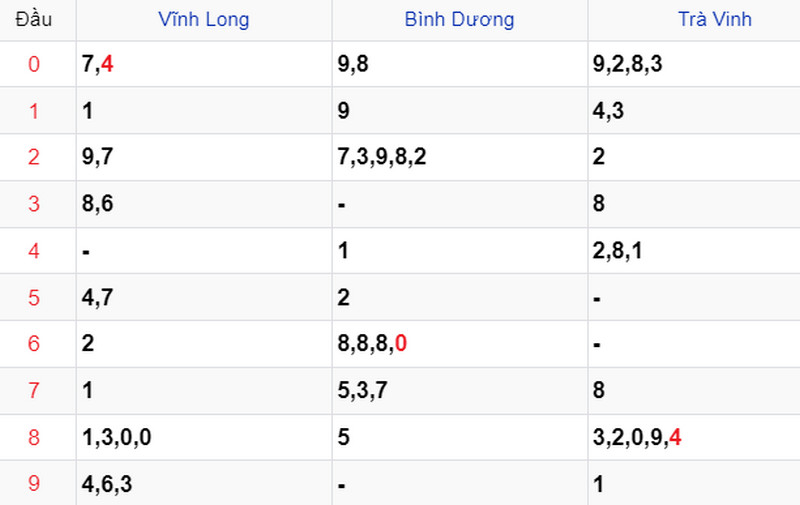
Task: Click Vĩnh Long cell showing 1,3,0,0
Action: click(x=204, y=437)
